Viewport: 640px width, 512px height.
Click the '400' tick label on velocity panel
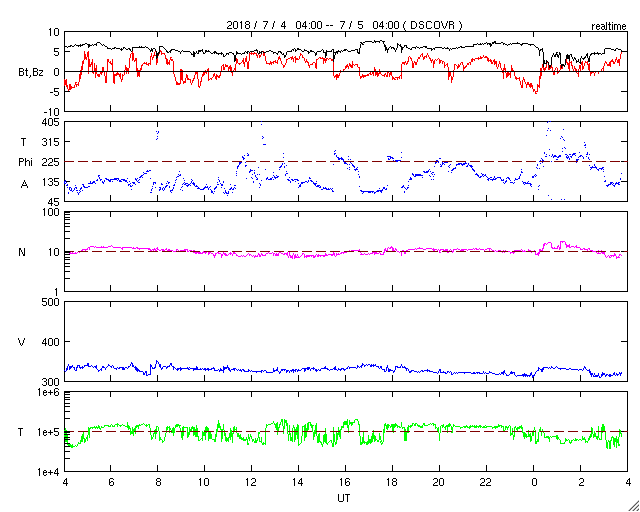tap(51, 342)
